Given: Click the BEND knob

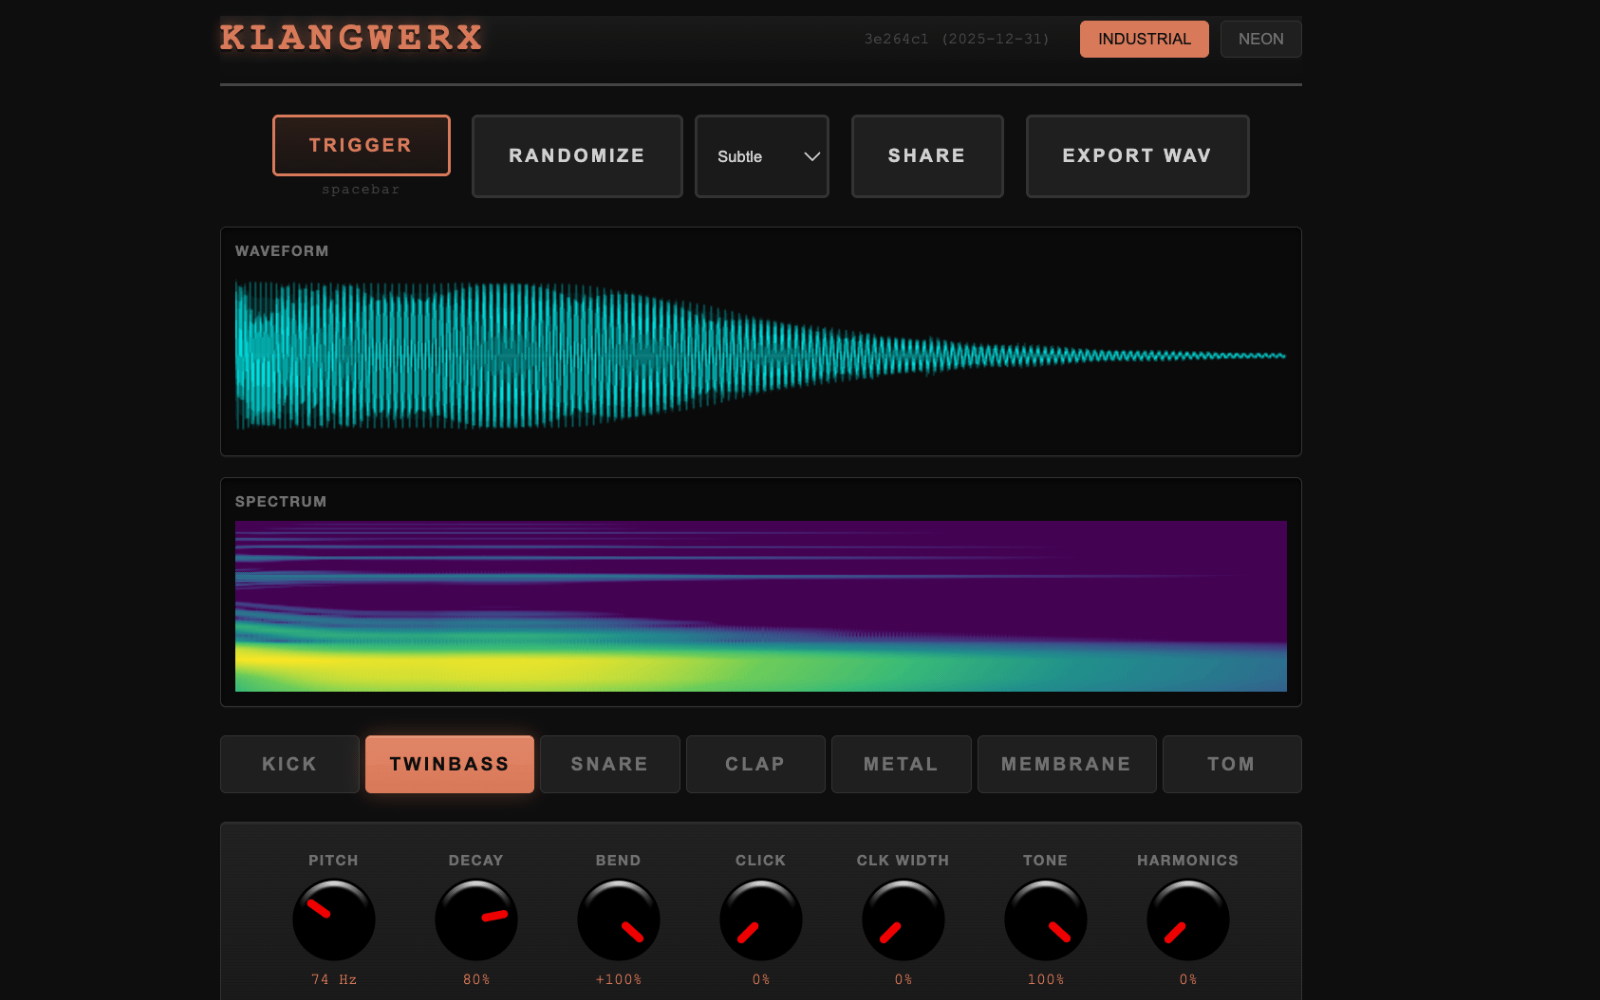Looking at the screenshot, I should coord(618,918).
